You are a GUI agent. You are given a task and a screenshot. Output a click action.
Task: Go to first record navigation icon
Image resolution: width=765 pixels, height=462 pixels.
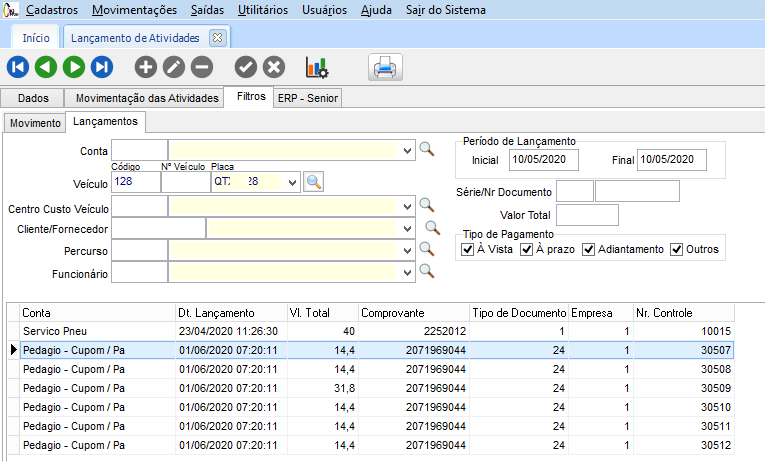tap(18, 67)
